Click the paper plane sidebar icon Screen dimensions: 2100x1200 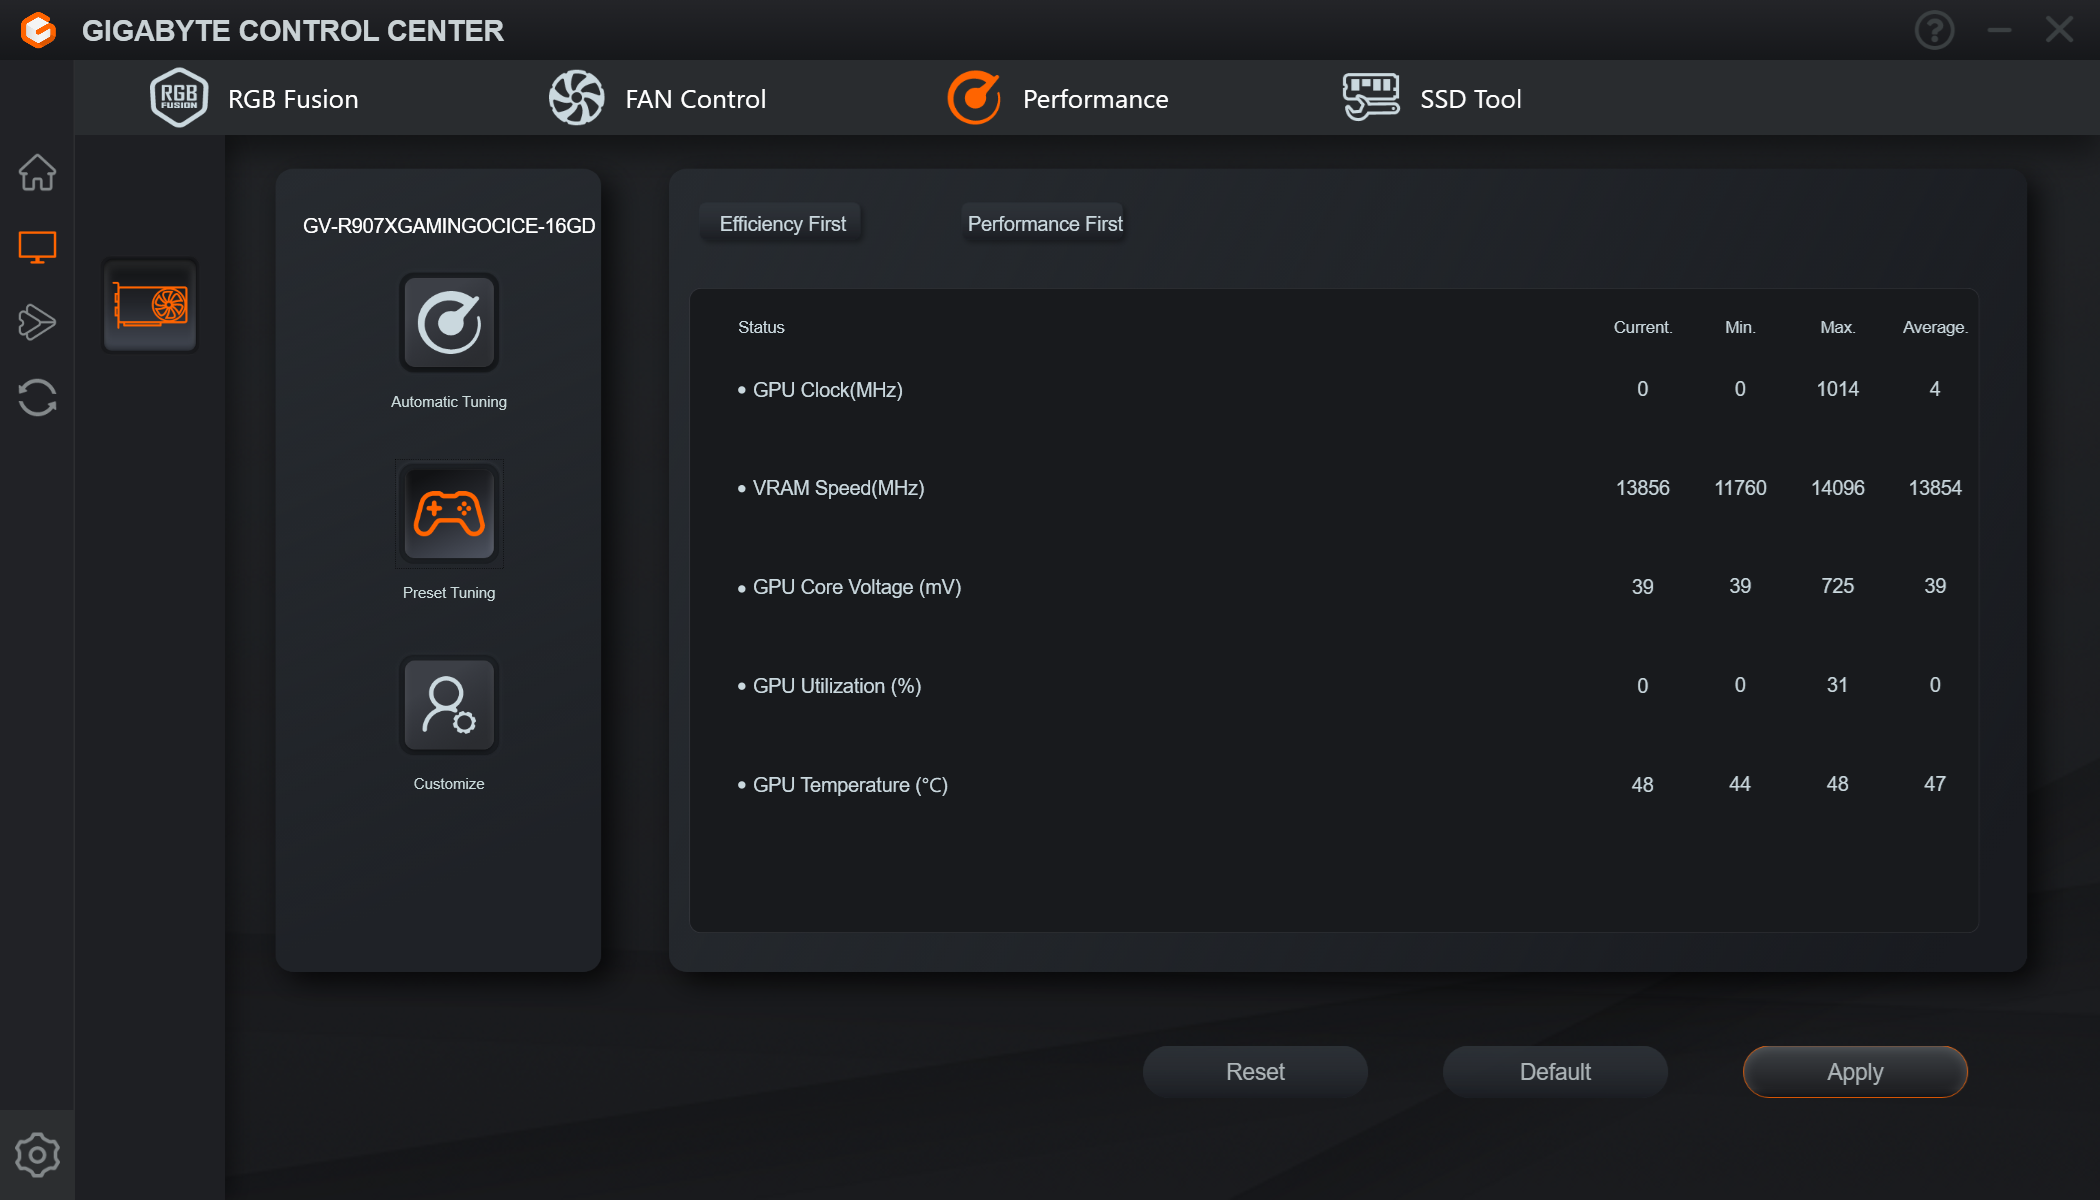tap(37, 322)
